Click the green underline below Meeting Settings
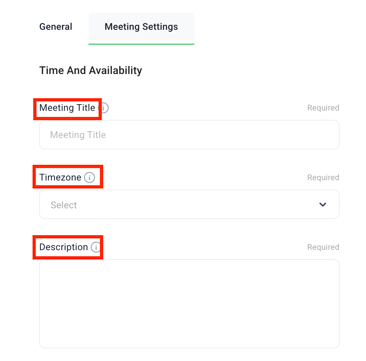Screen dimensions: 366x361 141,43
